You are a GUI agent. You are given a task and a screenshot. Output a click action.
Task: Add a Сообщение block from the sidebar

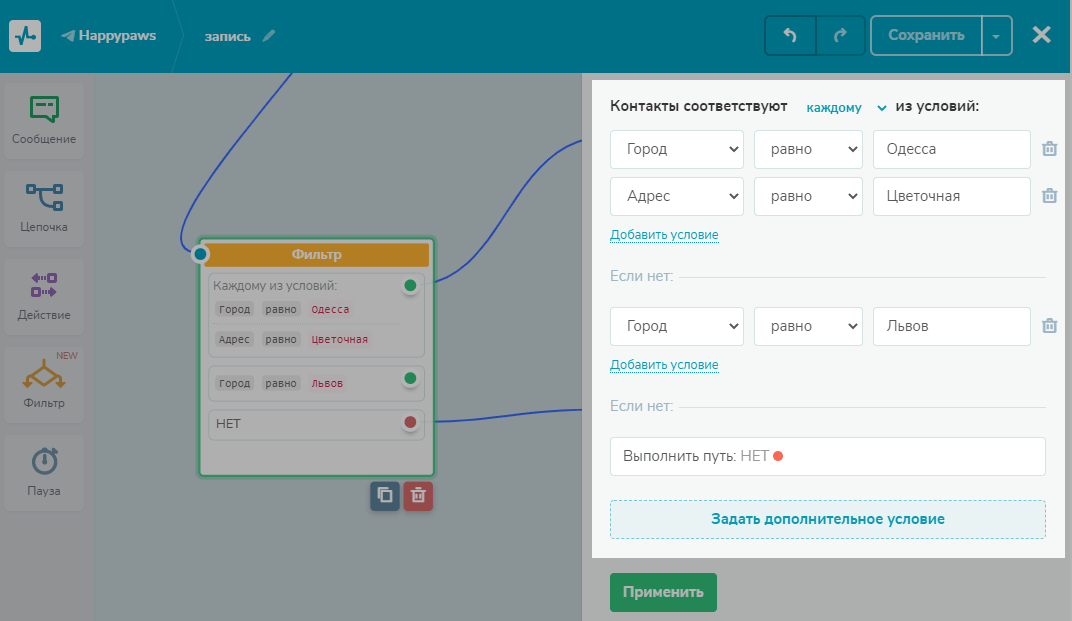44,121
